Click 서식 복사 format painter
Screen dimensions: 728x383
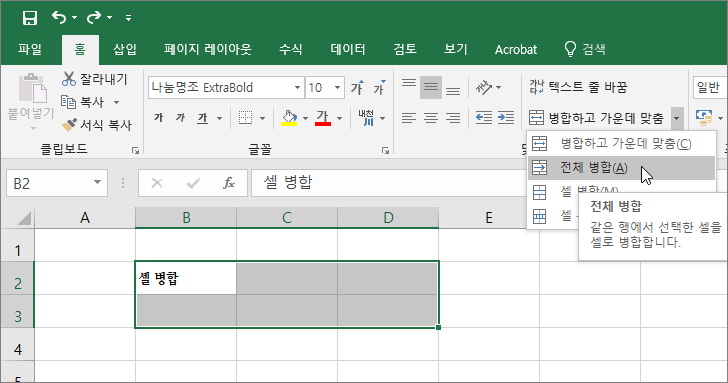(x=97, y=124)
